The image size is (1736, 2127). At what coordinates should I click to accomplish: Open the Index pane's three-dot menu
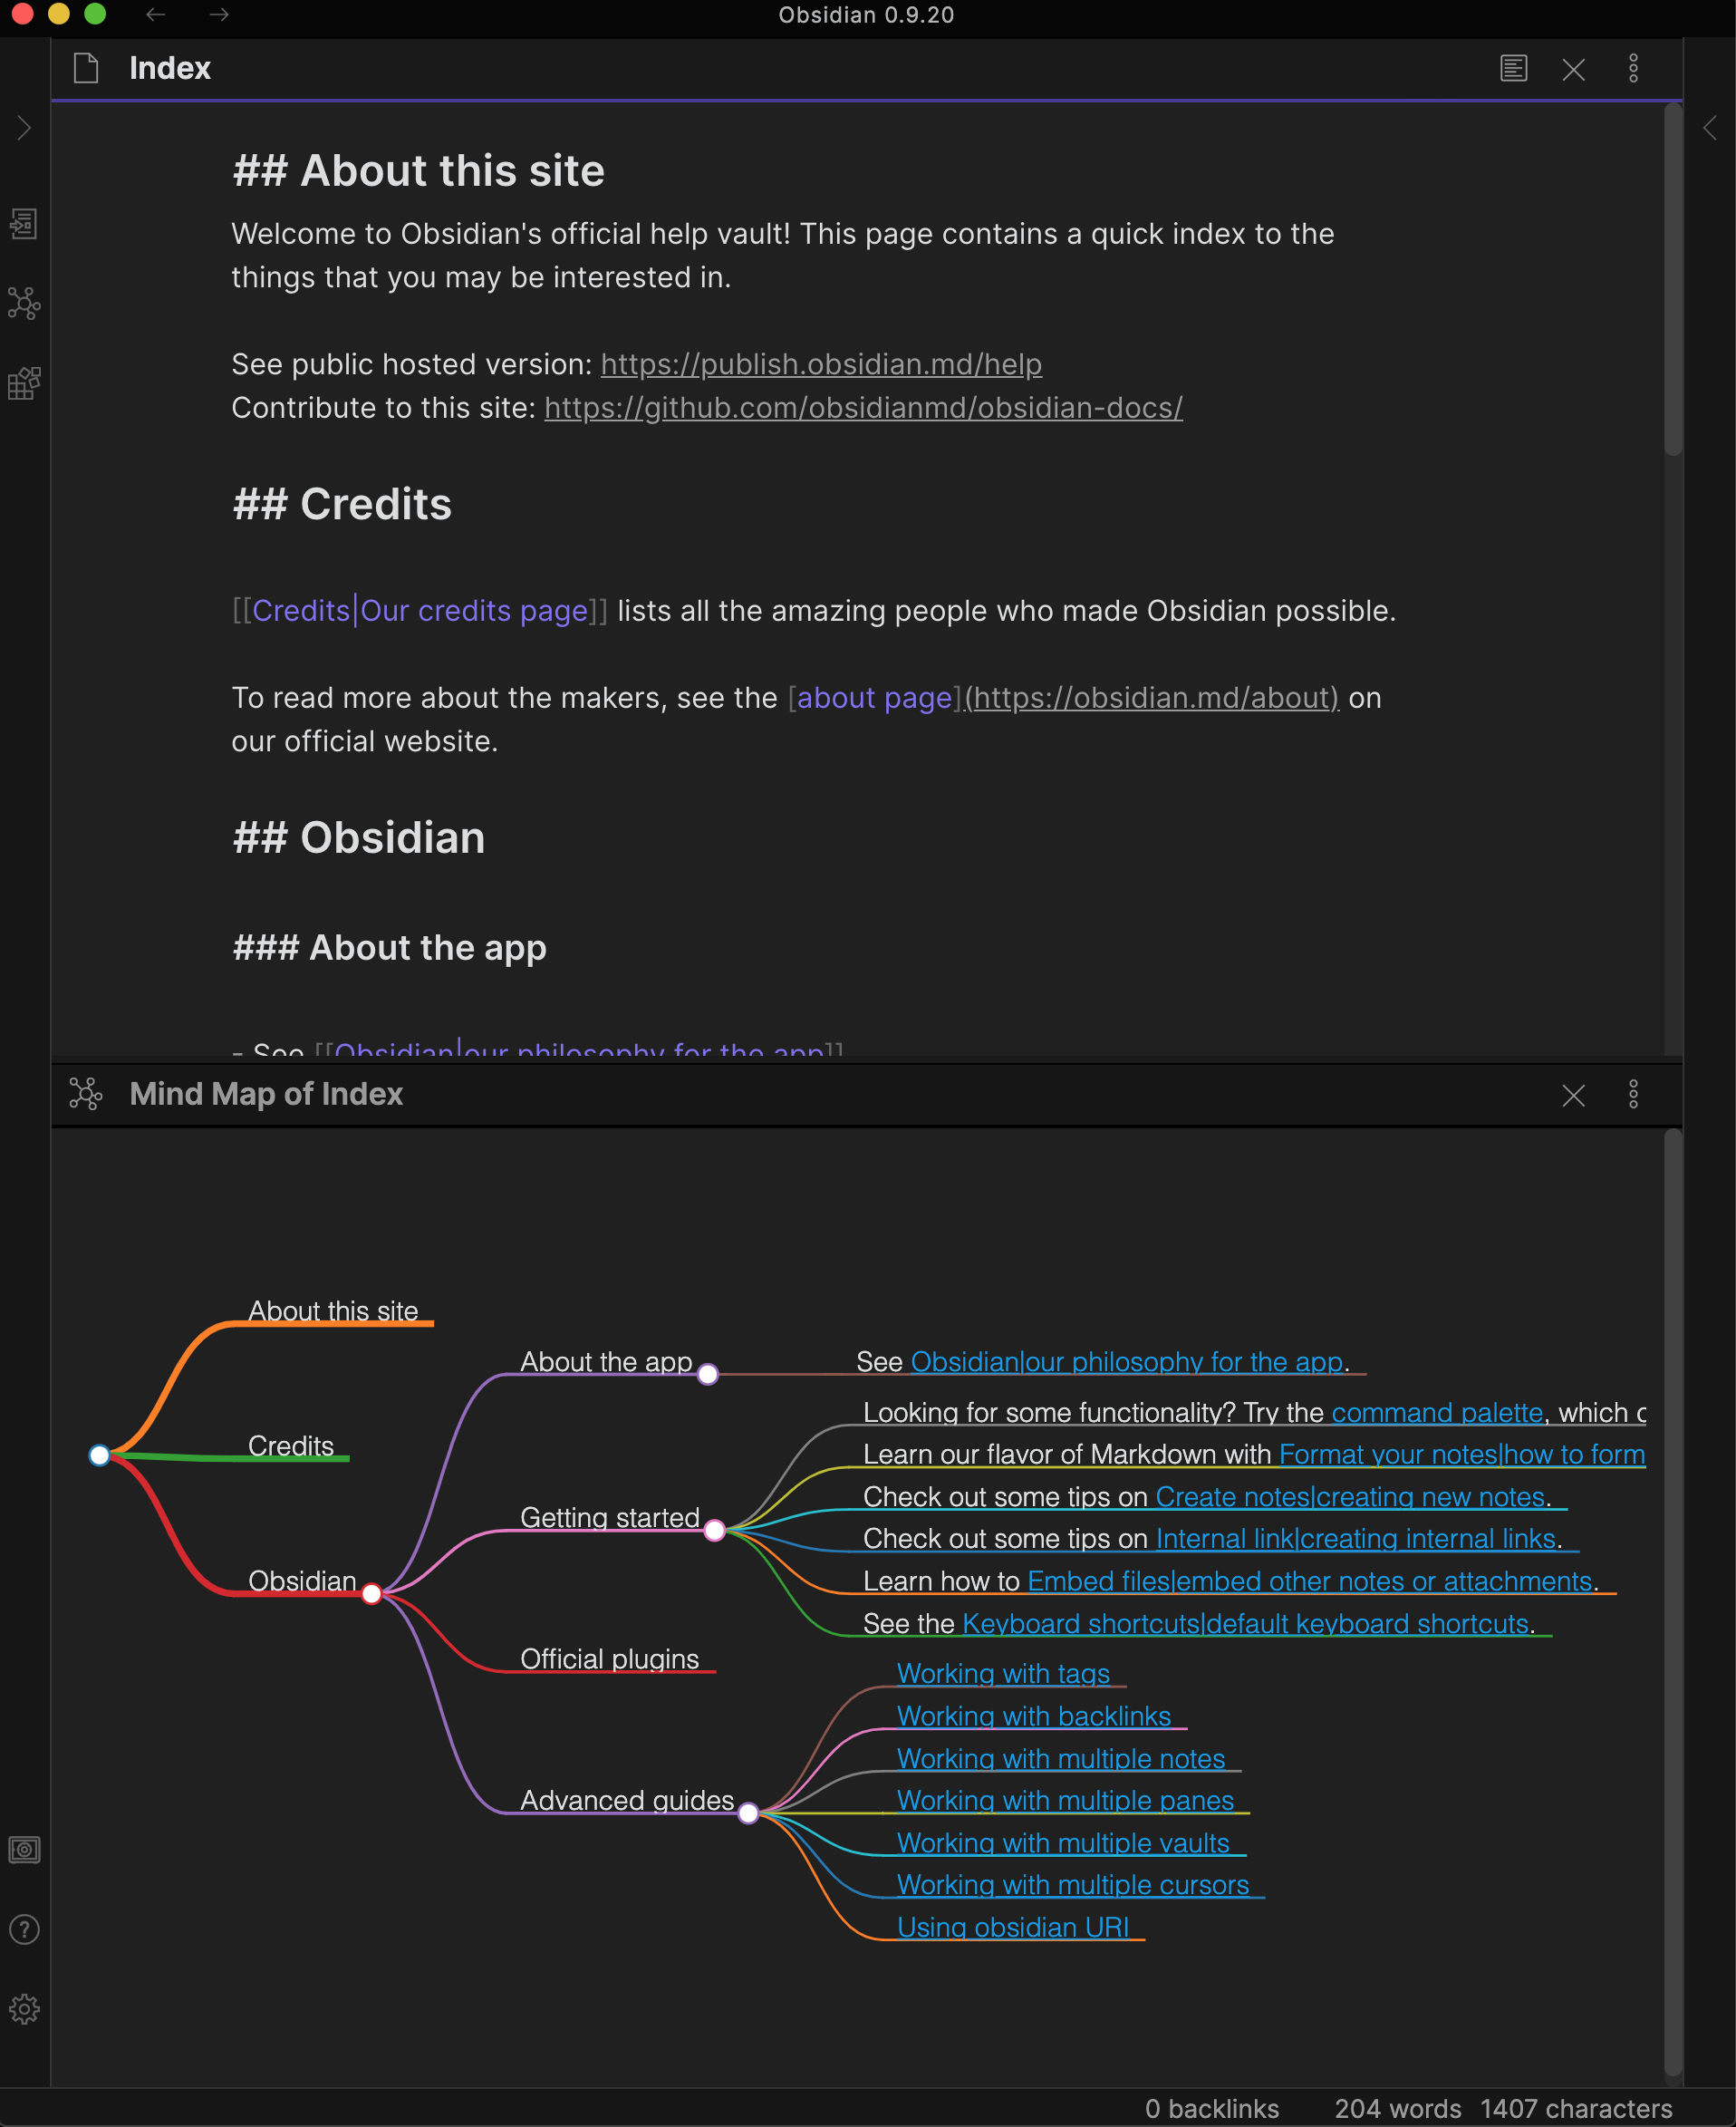pyautogui.click(x=1633, y=68)
